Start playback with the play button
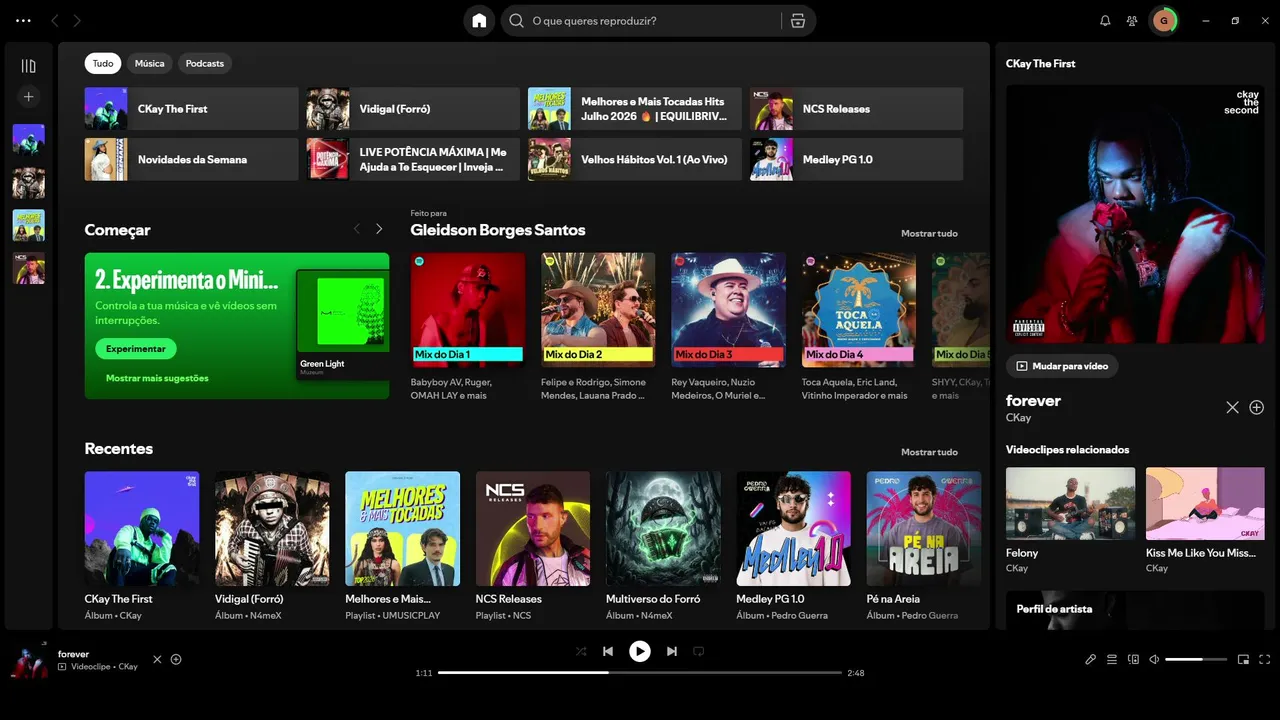This screenshot has height=720, width=1280. click(640, 651)
